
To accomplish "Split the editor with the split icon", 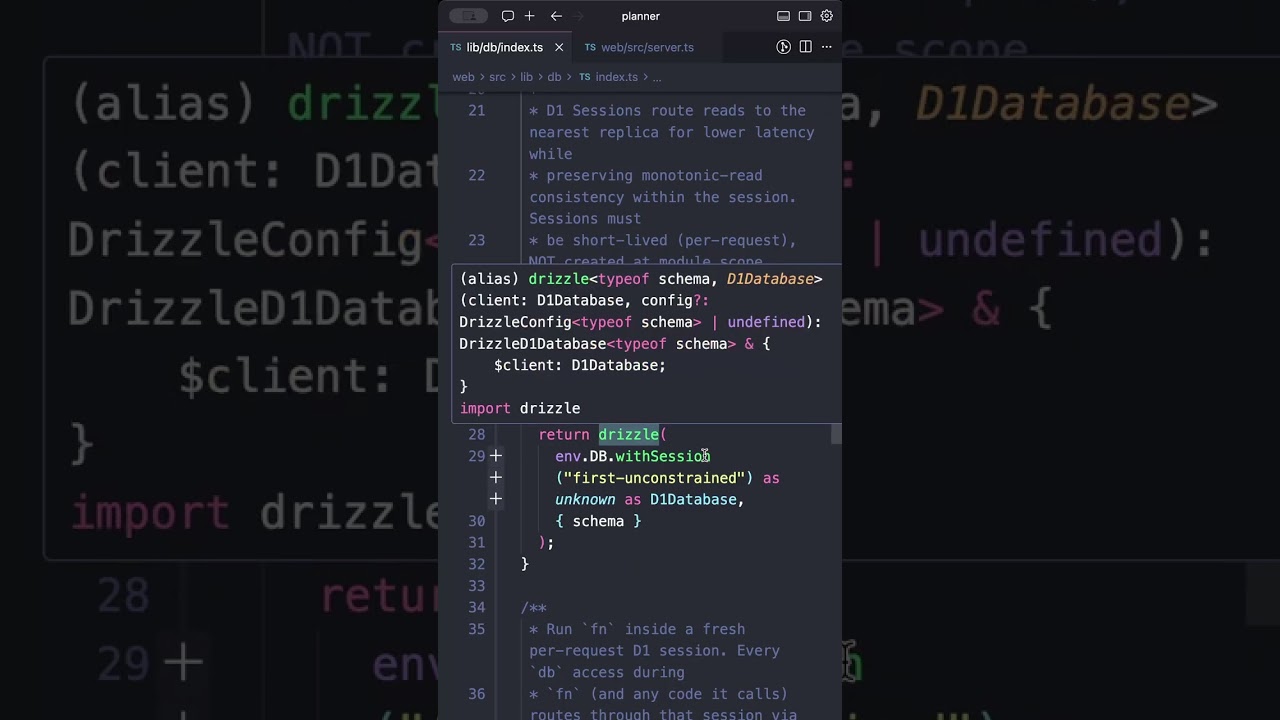I will tap(805, 47).
